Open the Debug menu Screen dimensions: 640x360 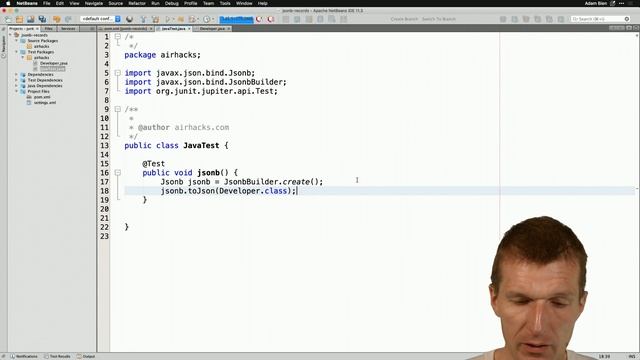(x=171, y=3)
